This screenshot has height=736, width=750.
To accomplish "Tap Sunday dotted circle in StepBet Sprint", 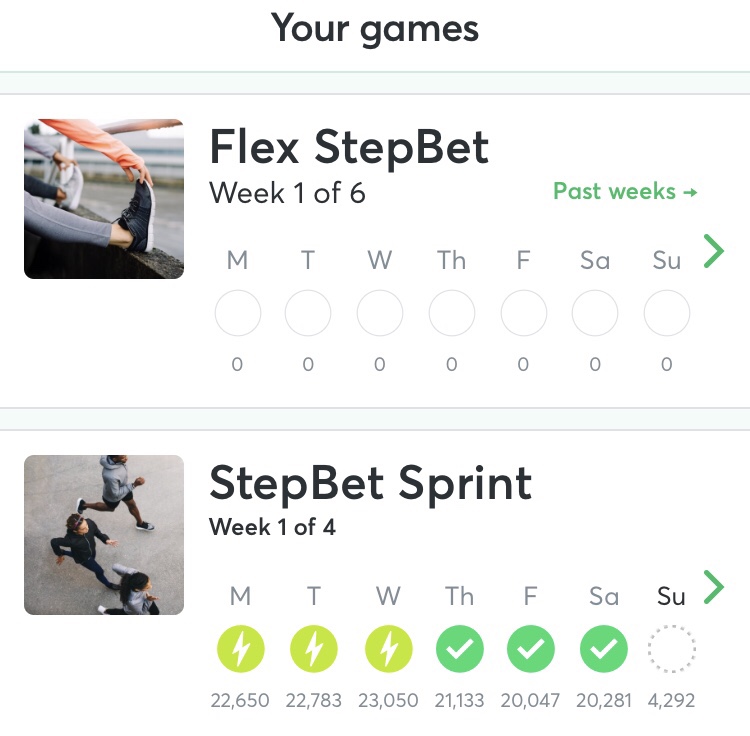I will click(x=672, y=651).
